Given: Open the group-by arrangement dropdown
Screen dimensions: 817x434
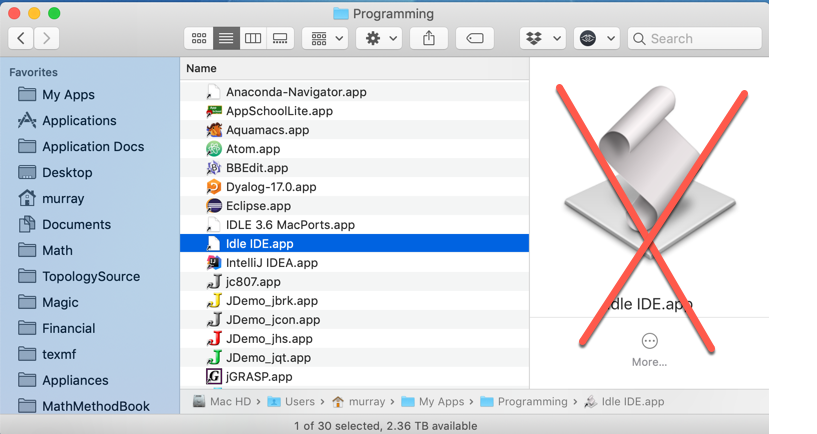Looking at the screenshot, I should point(327,38).
